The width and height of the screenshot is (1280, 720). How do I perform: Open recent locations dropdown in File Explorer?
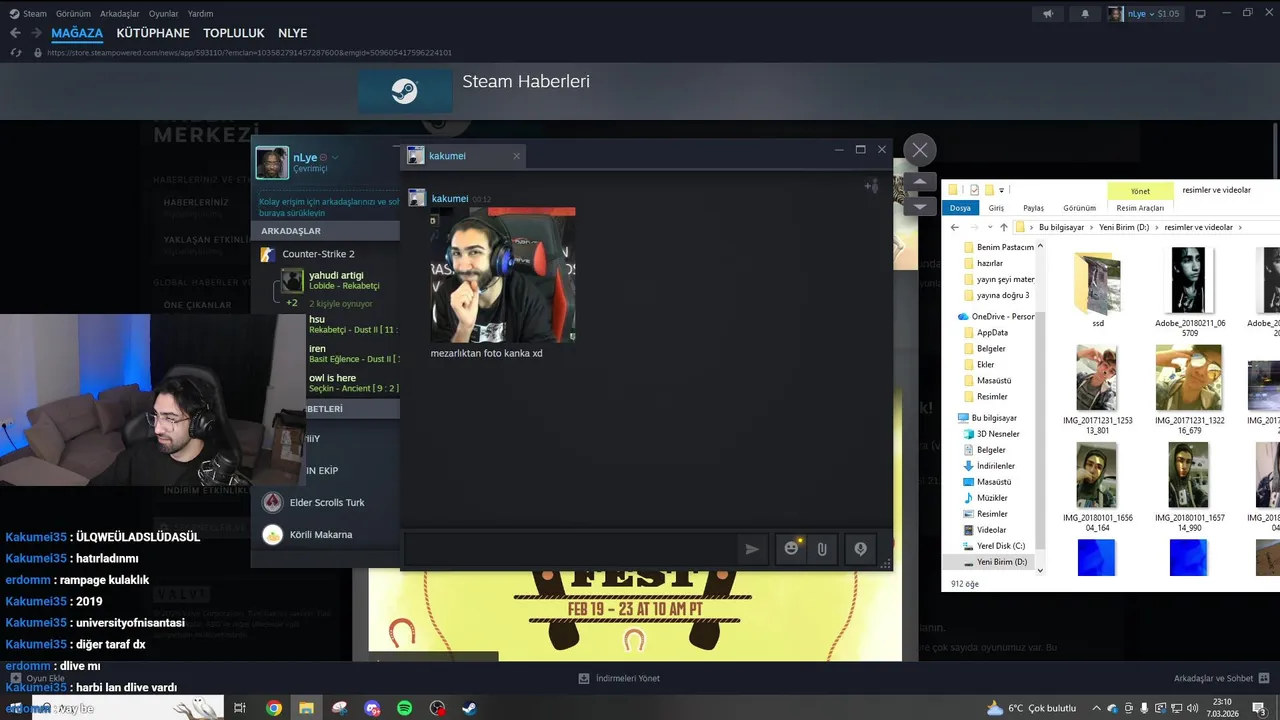coord(989,227)
